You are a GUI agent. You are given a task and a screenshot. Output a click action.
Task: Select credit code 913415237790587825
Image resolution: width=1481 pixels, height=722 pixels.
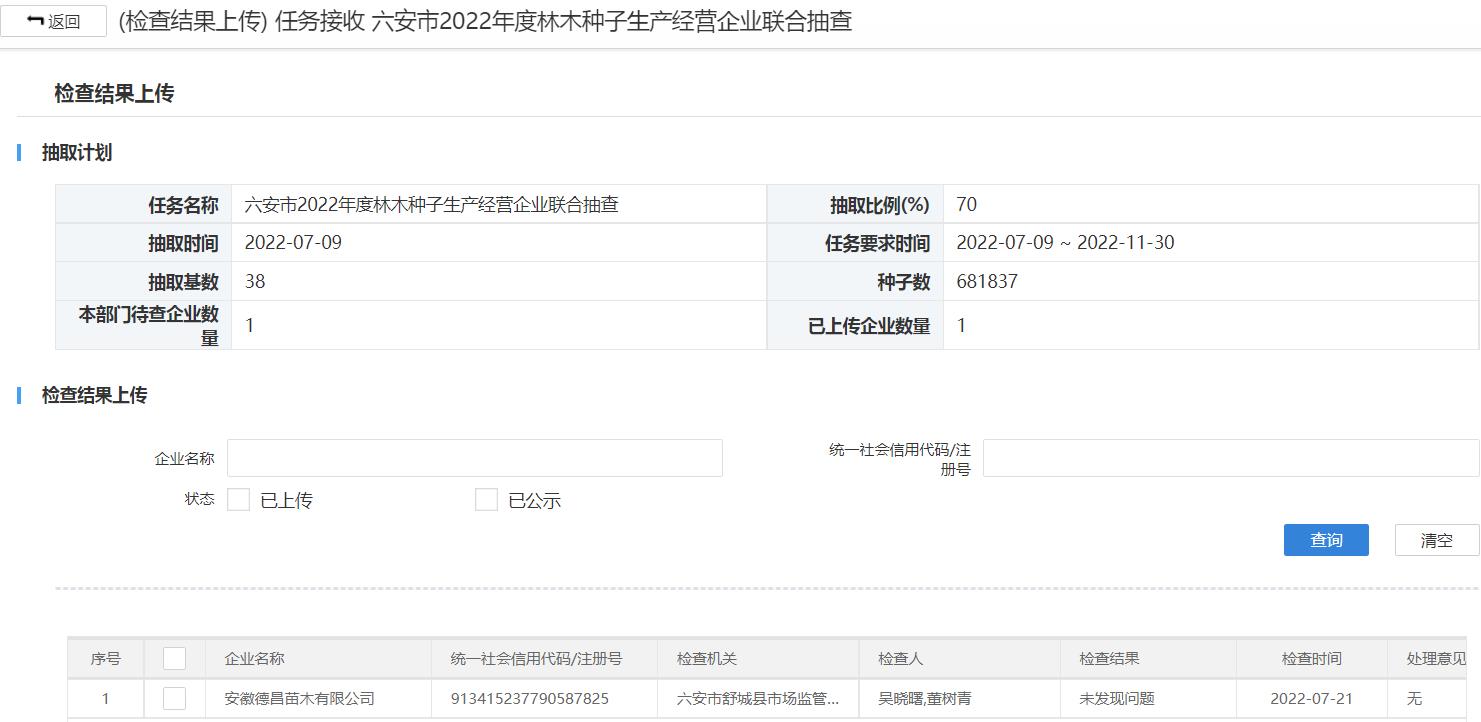click(530, 699)
